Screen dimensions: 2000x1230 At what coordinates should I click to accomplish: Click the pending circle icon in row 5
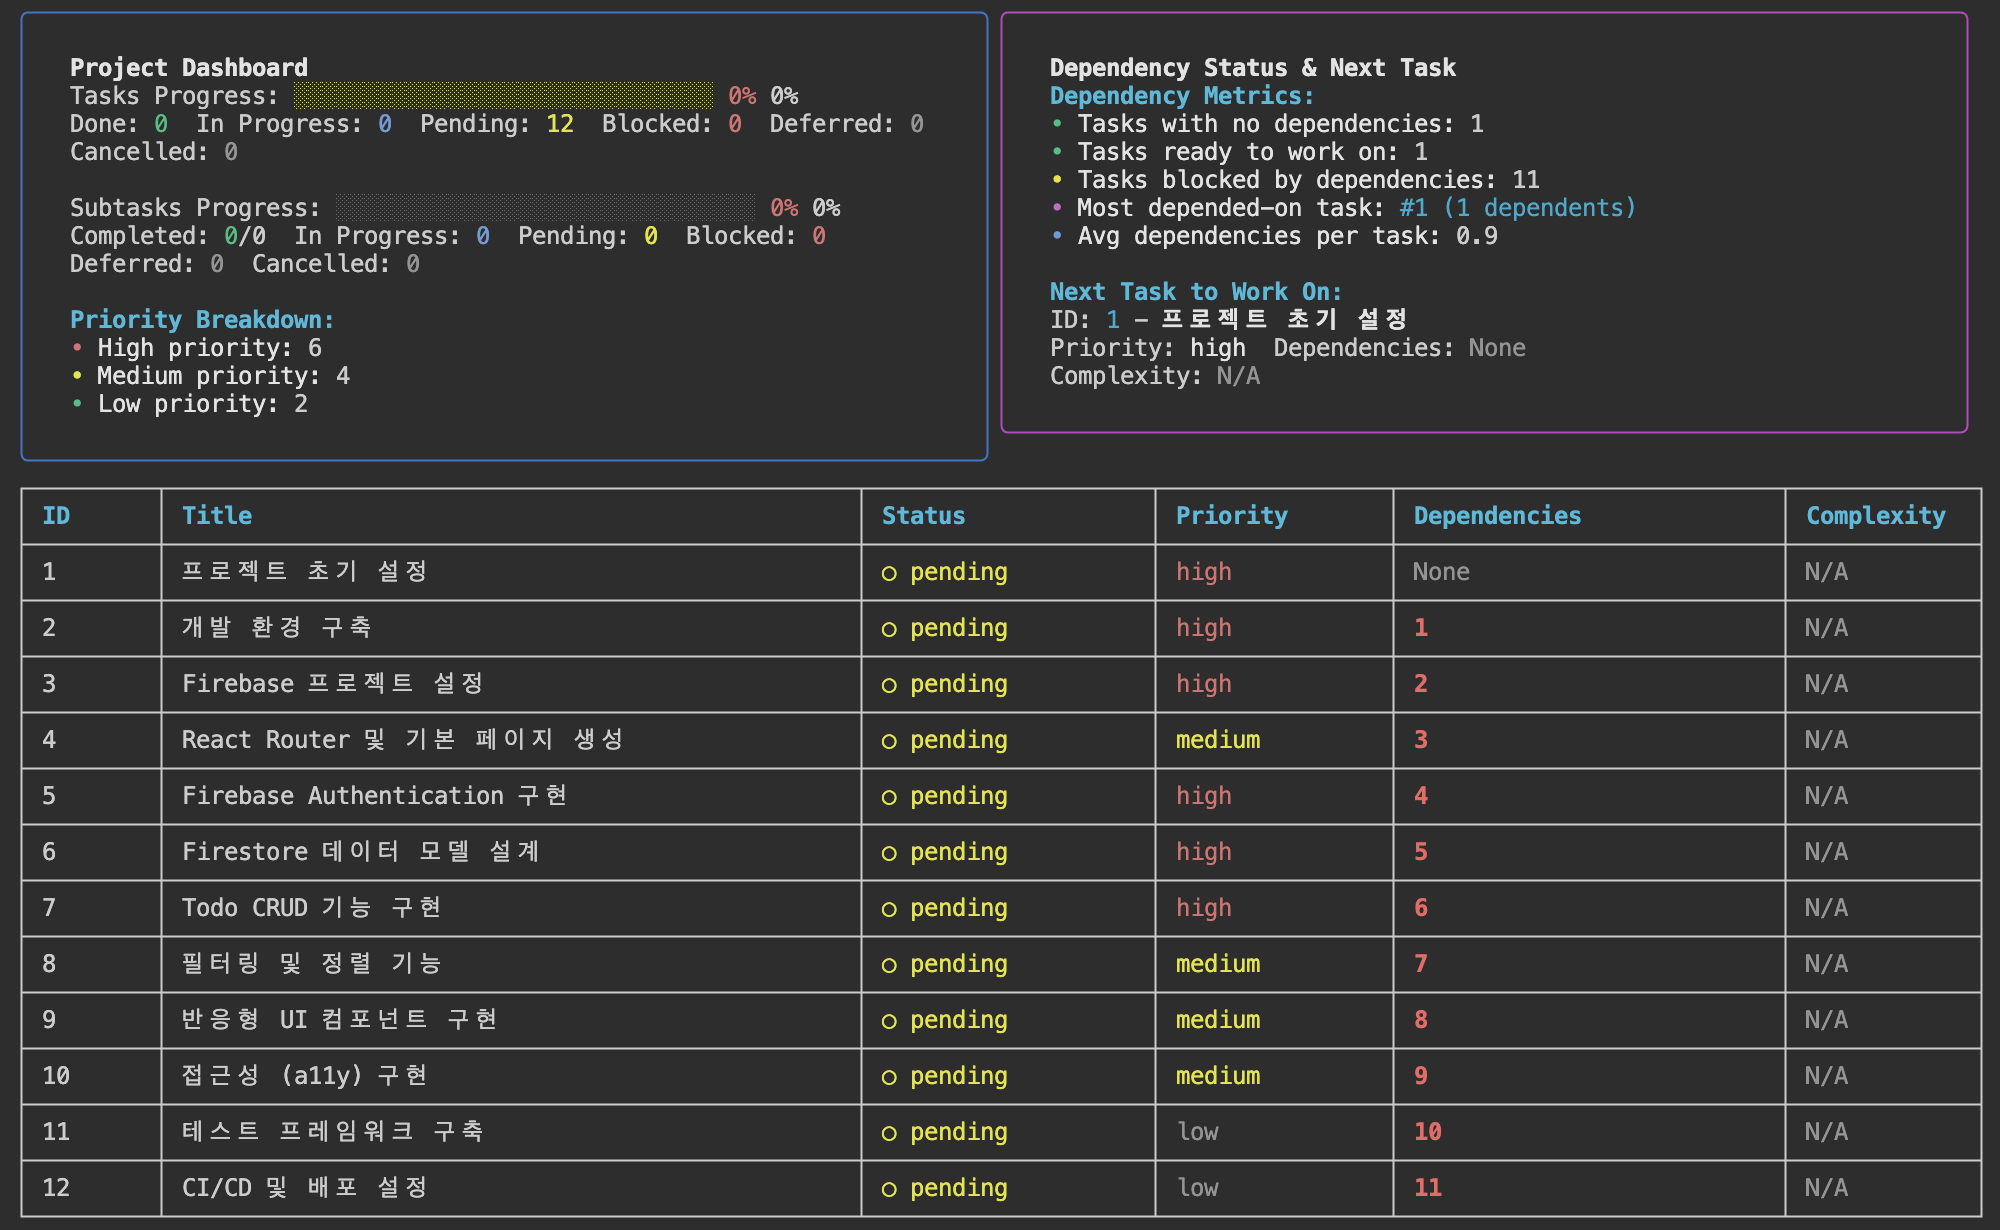point(889,797)
